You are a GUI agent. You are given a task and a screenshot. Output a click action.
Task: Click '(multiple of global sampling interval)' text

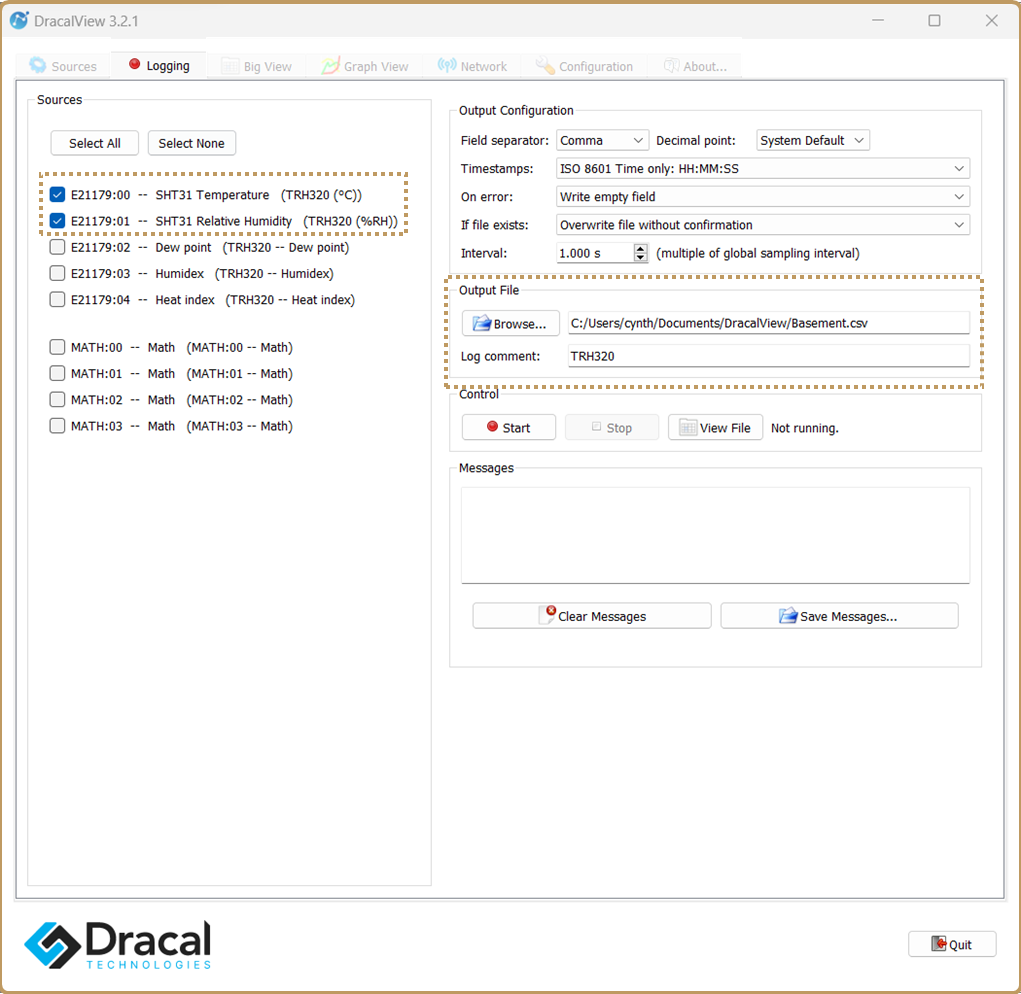[758, 253]
